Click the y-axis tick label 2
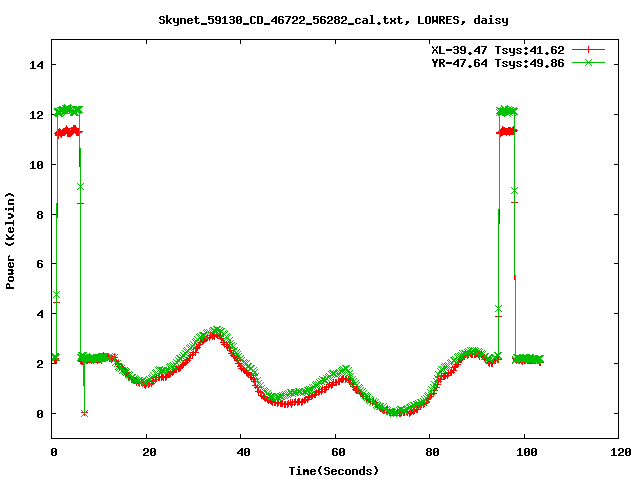 pos(40,364)
